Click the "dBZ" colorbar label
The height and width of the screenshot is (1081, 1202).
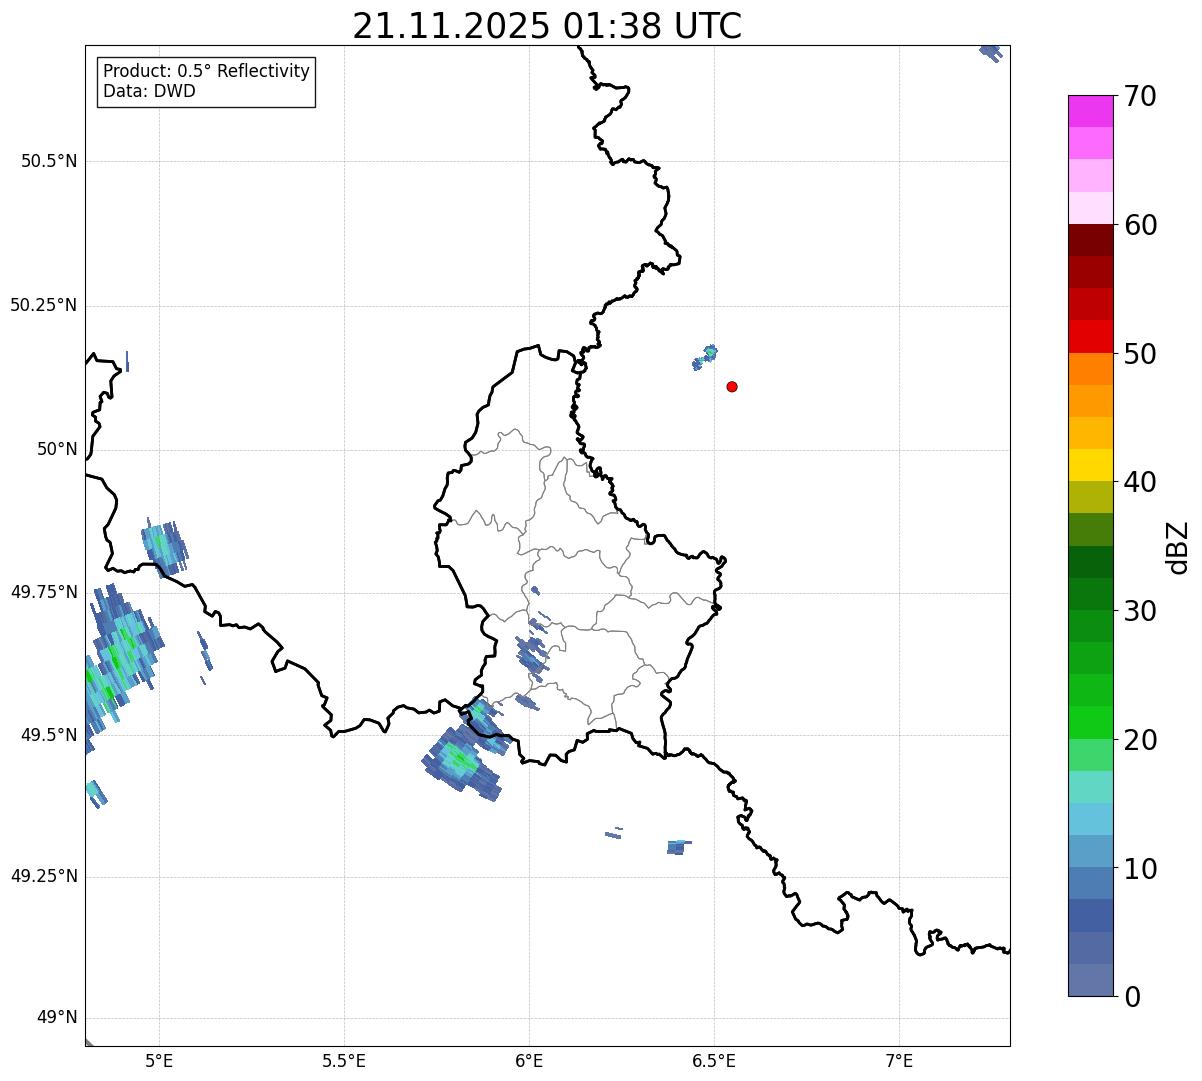click(1178, 547)
